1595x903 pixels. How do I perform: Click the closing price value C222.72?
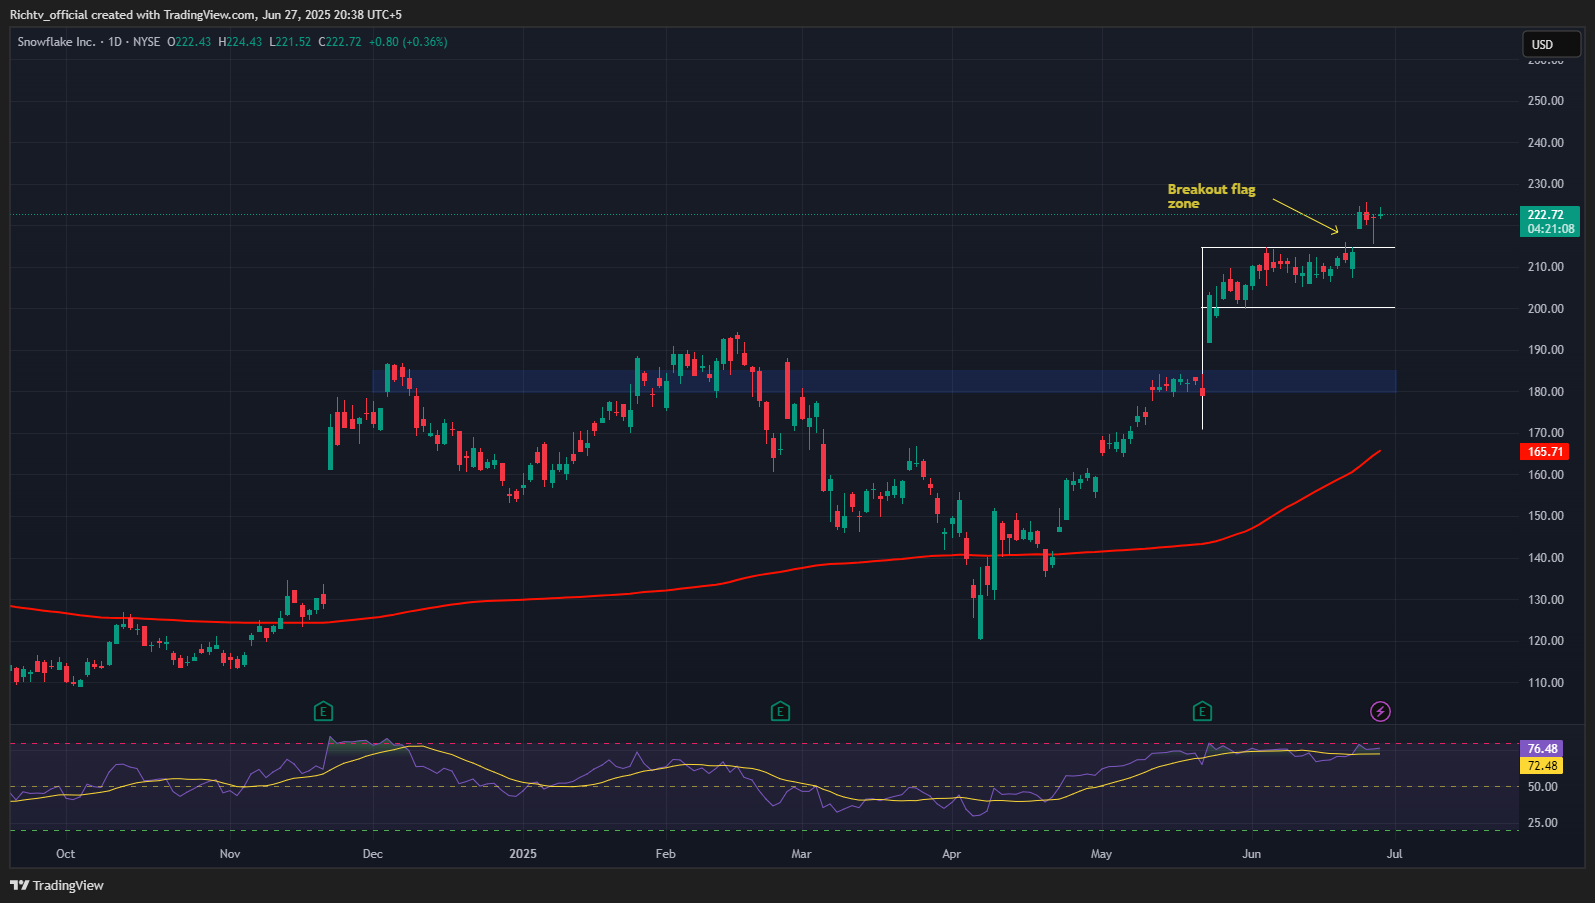click(340, 42)
